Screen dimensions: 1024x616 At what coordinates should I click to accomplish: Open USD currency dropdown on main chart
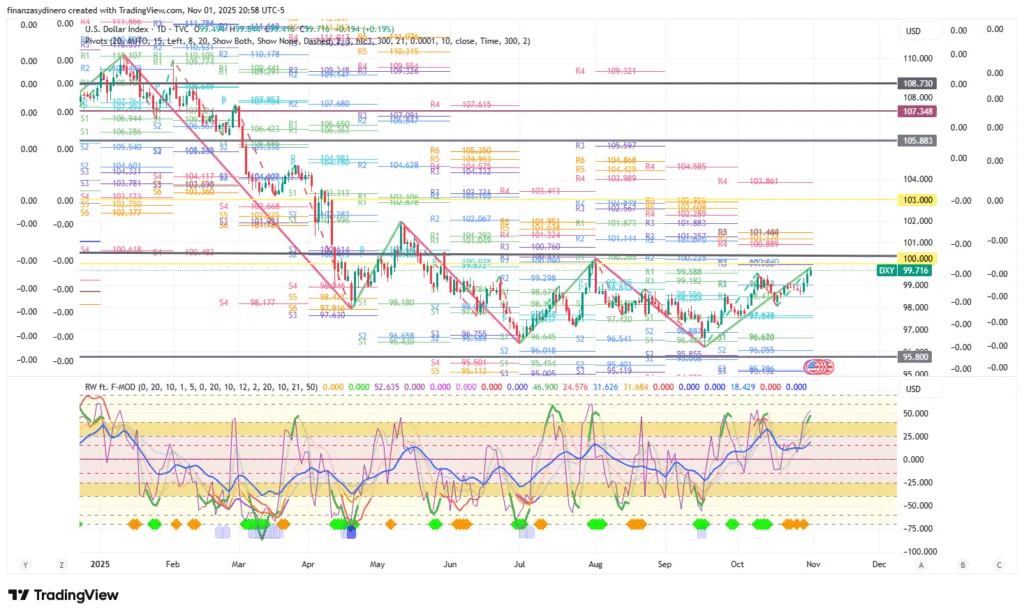(x=912, y=31)
